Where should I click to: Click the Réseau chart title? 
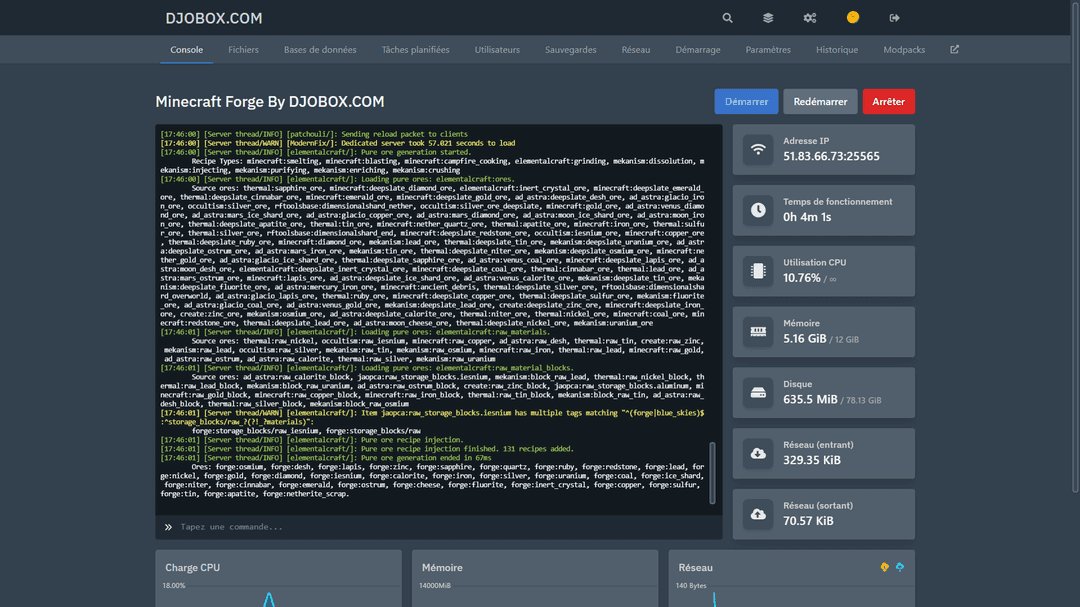(x=695, y=568)
